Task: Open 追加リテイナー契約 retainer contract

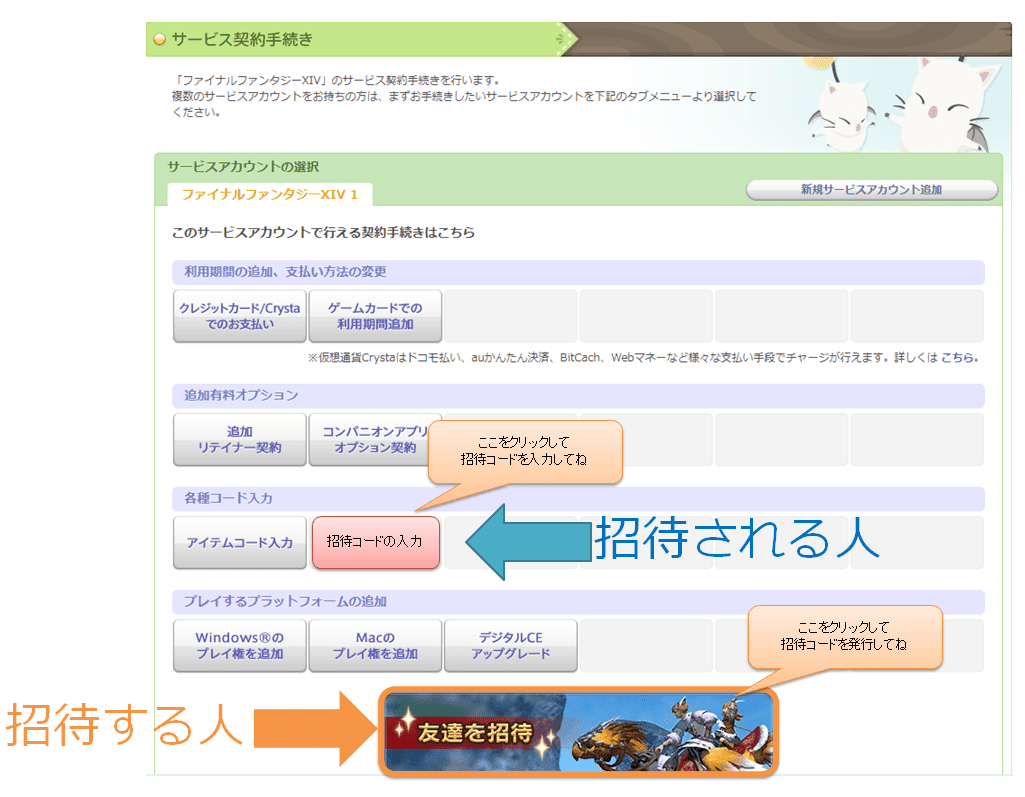Action: pyautogui.click(x=239, y=440)
